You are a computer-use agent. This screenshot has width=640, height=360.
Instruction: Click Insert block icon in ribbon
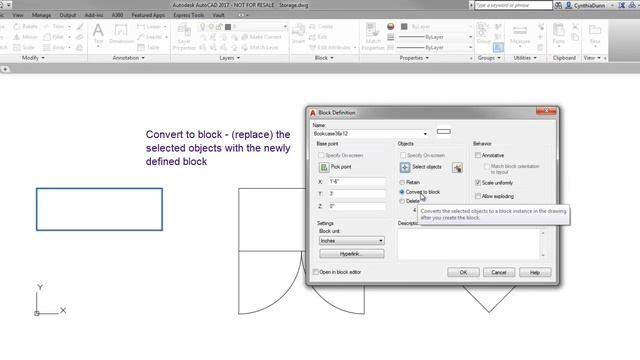click(298, 34)
